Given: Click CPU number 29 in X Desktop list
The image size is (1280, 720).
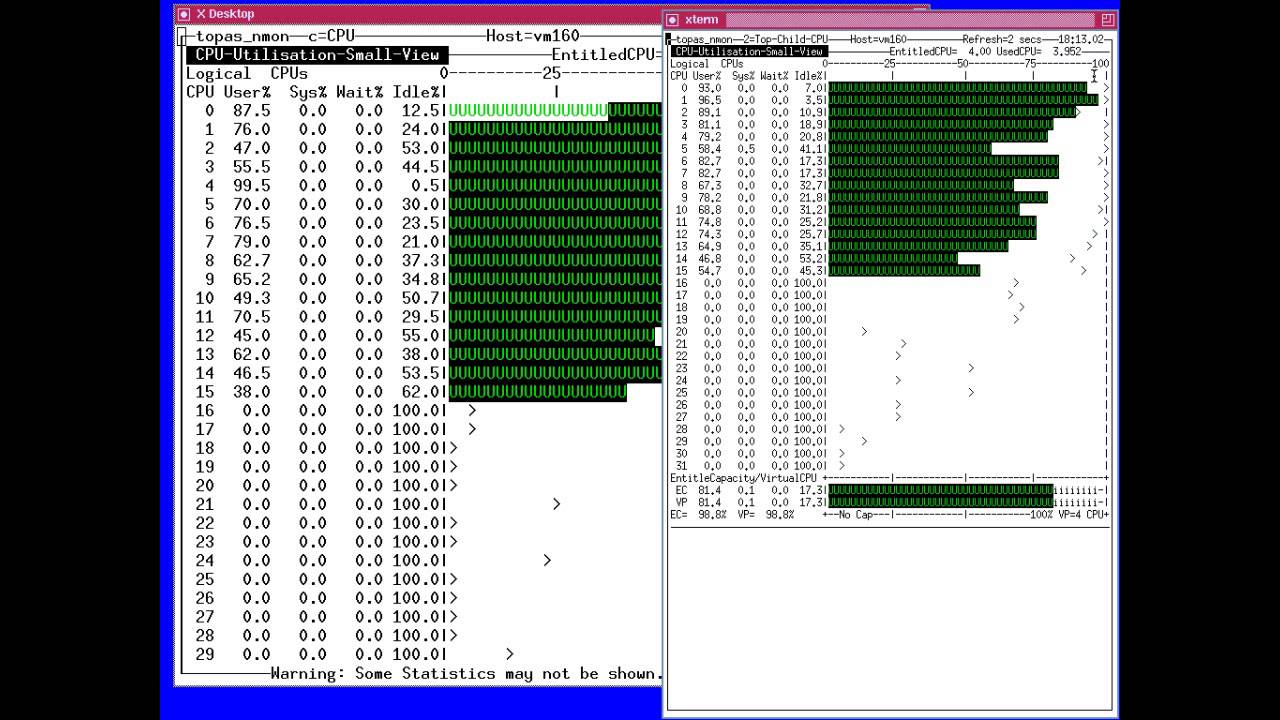Looking at the screenshot, I should (205, 654).
